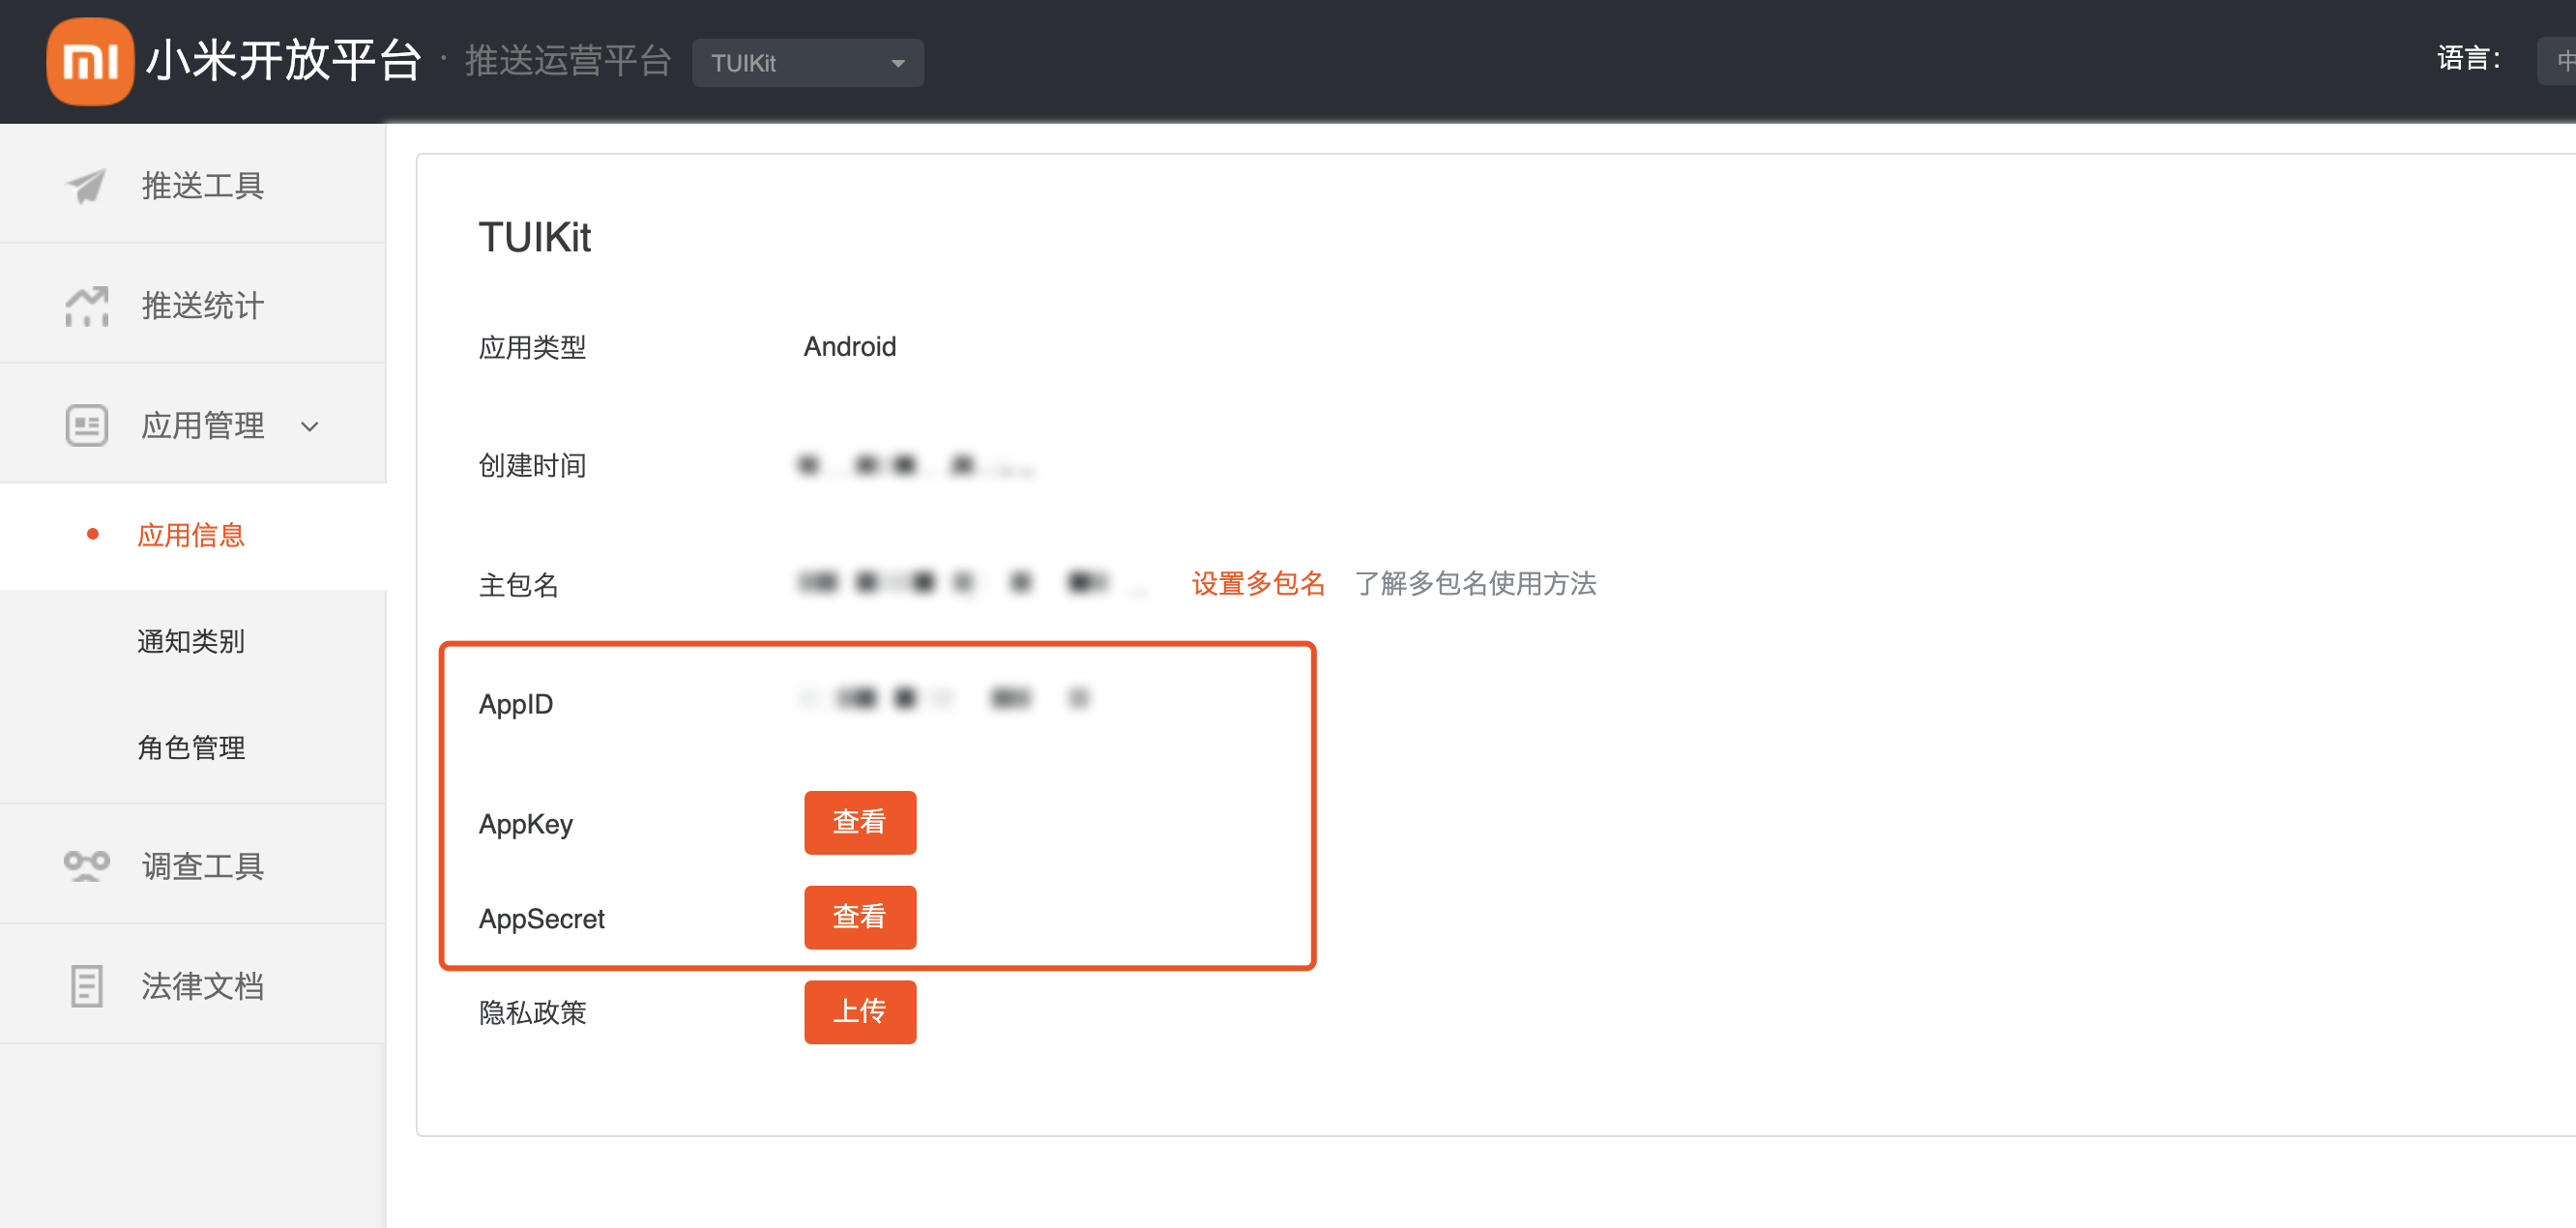2576x1228 pixels.
Task: Click the Xiaomi MI logo icon
Action: click(90, 61)
